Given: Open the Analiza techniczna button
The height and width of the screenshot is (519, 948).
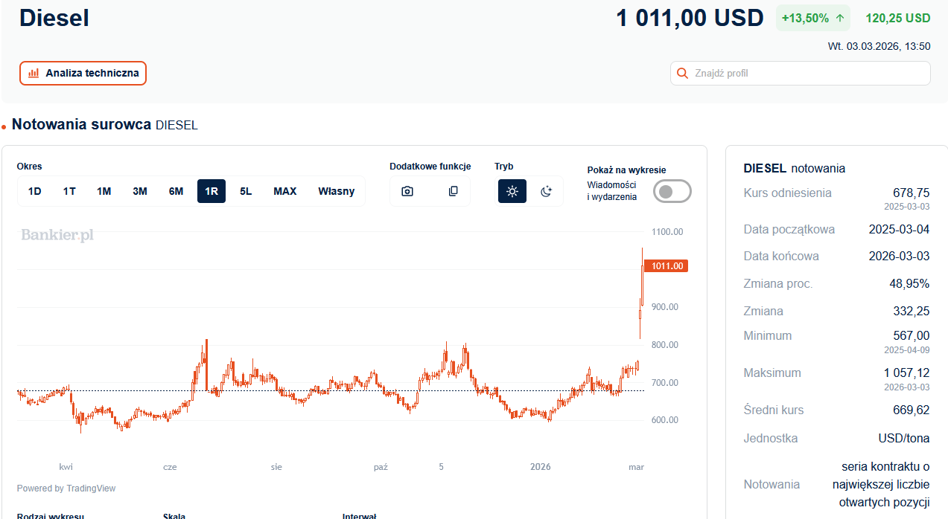Looking at the screenshot, I should click(83, 73).
